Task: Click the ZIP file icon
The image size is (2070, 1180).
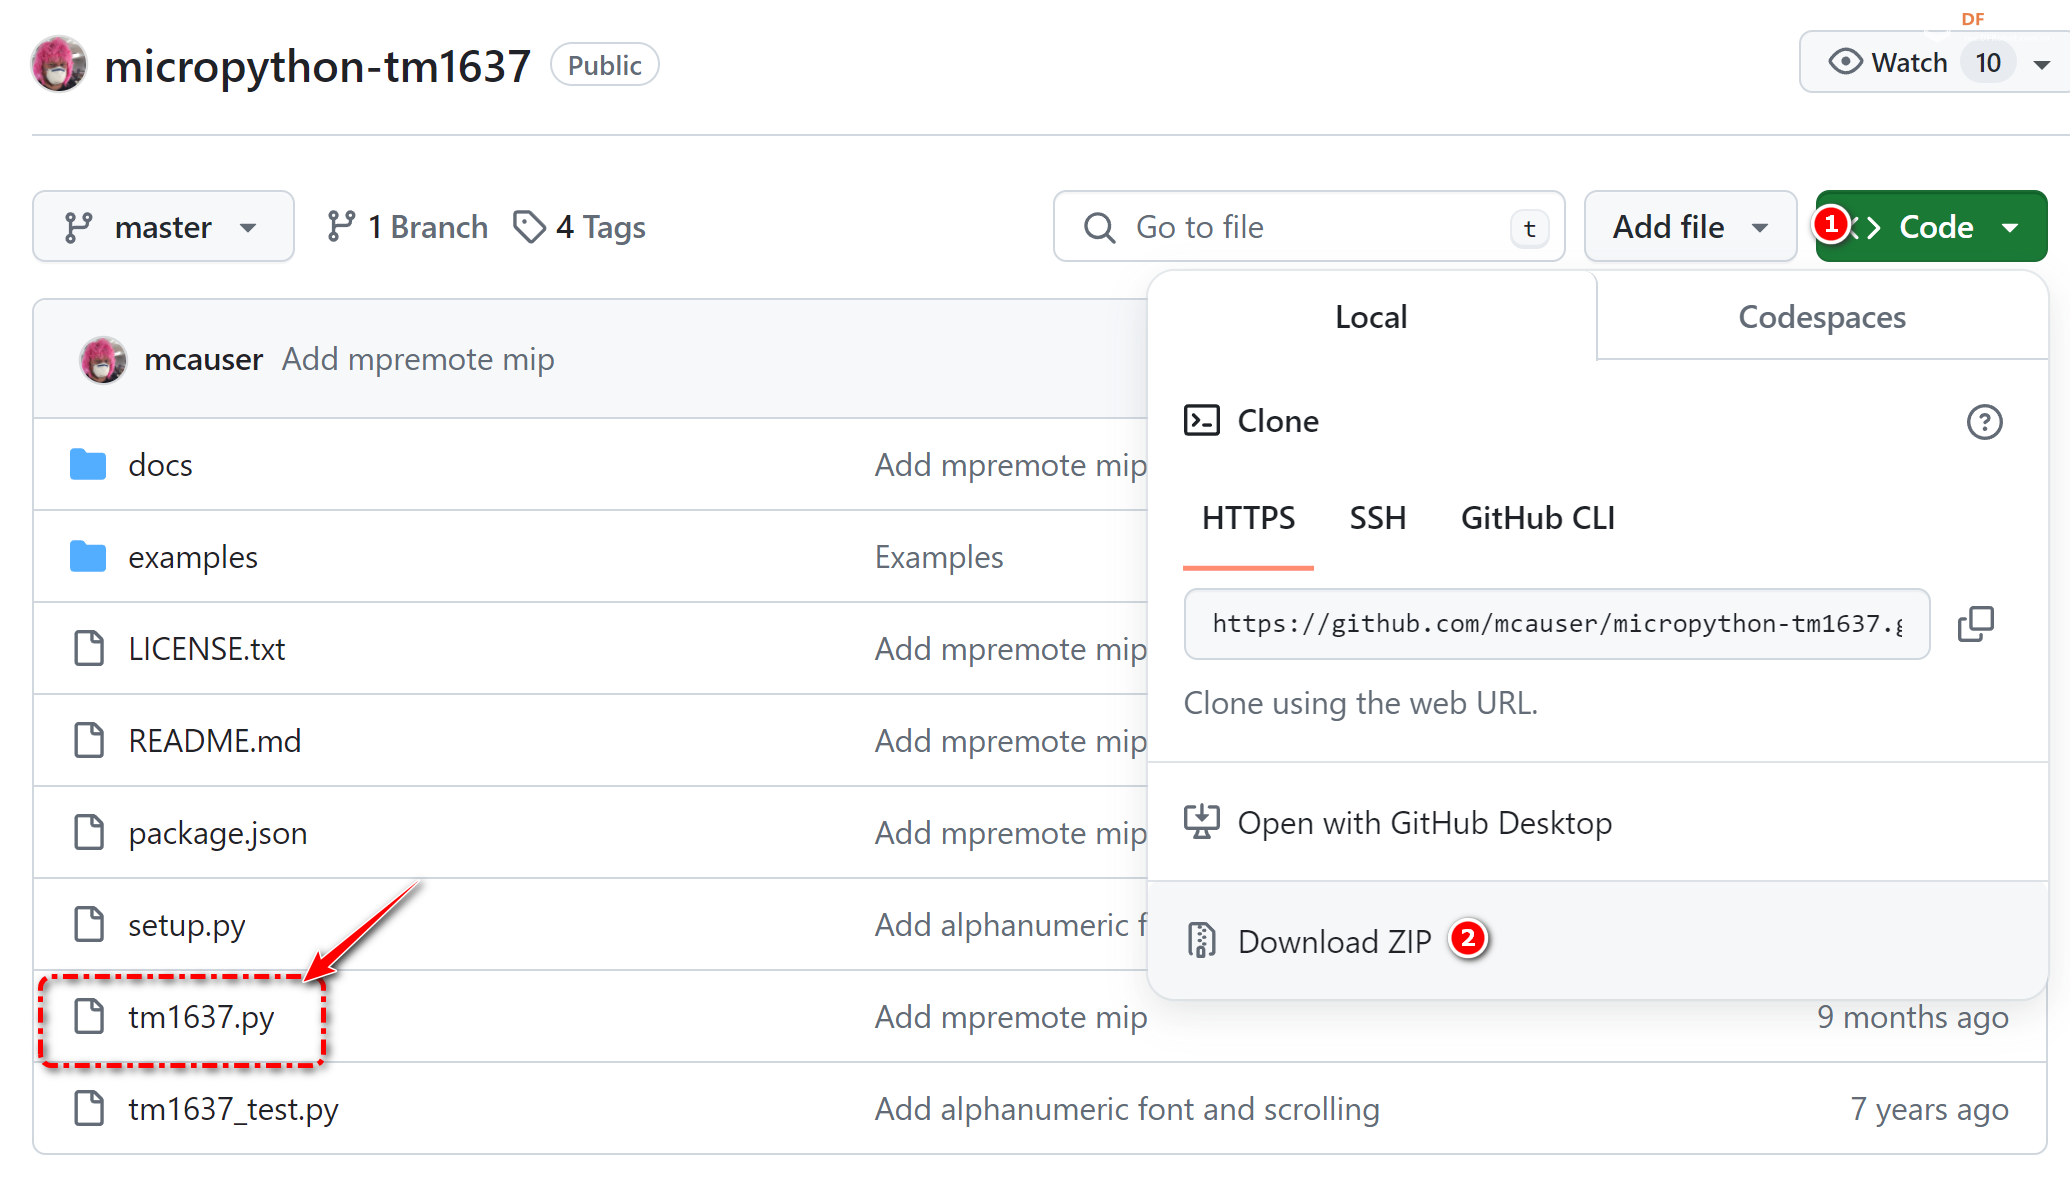Action: coord(1201,941)
